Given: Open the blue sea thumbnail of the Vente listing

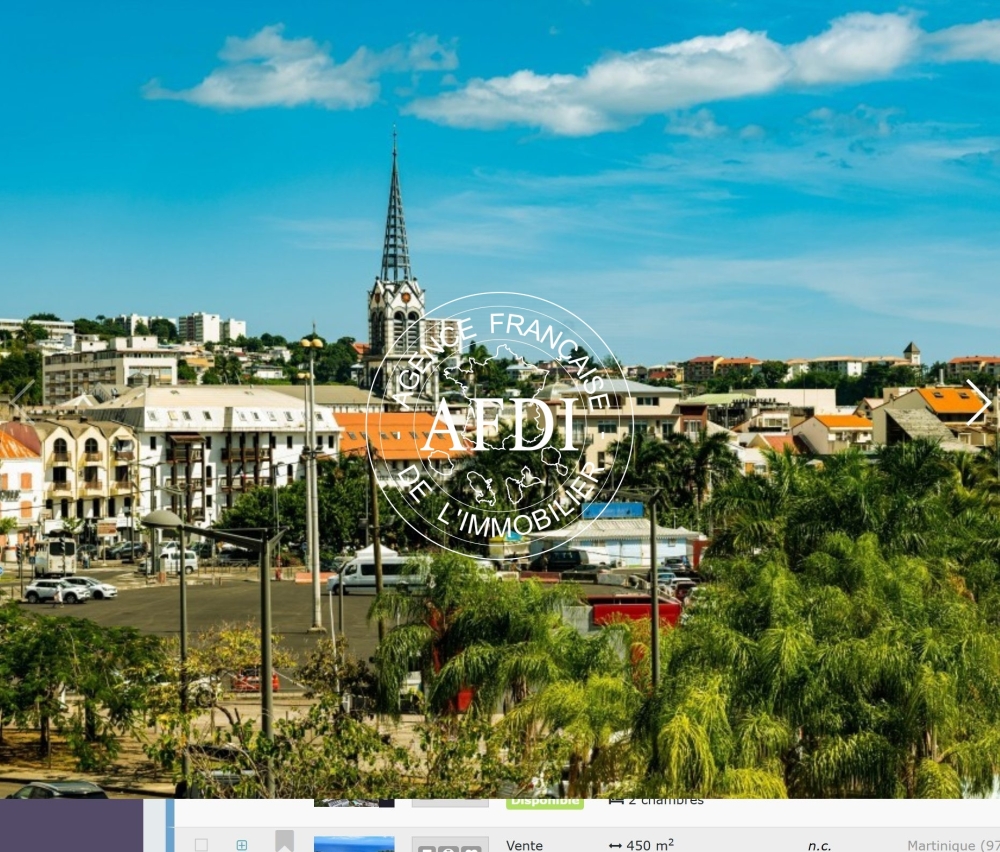Looking at the screenshot, I should tap(354, 844).
